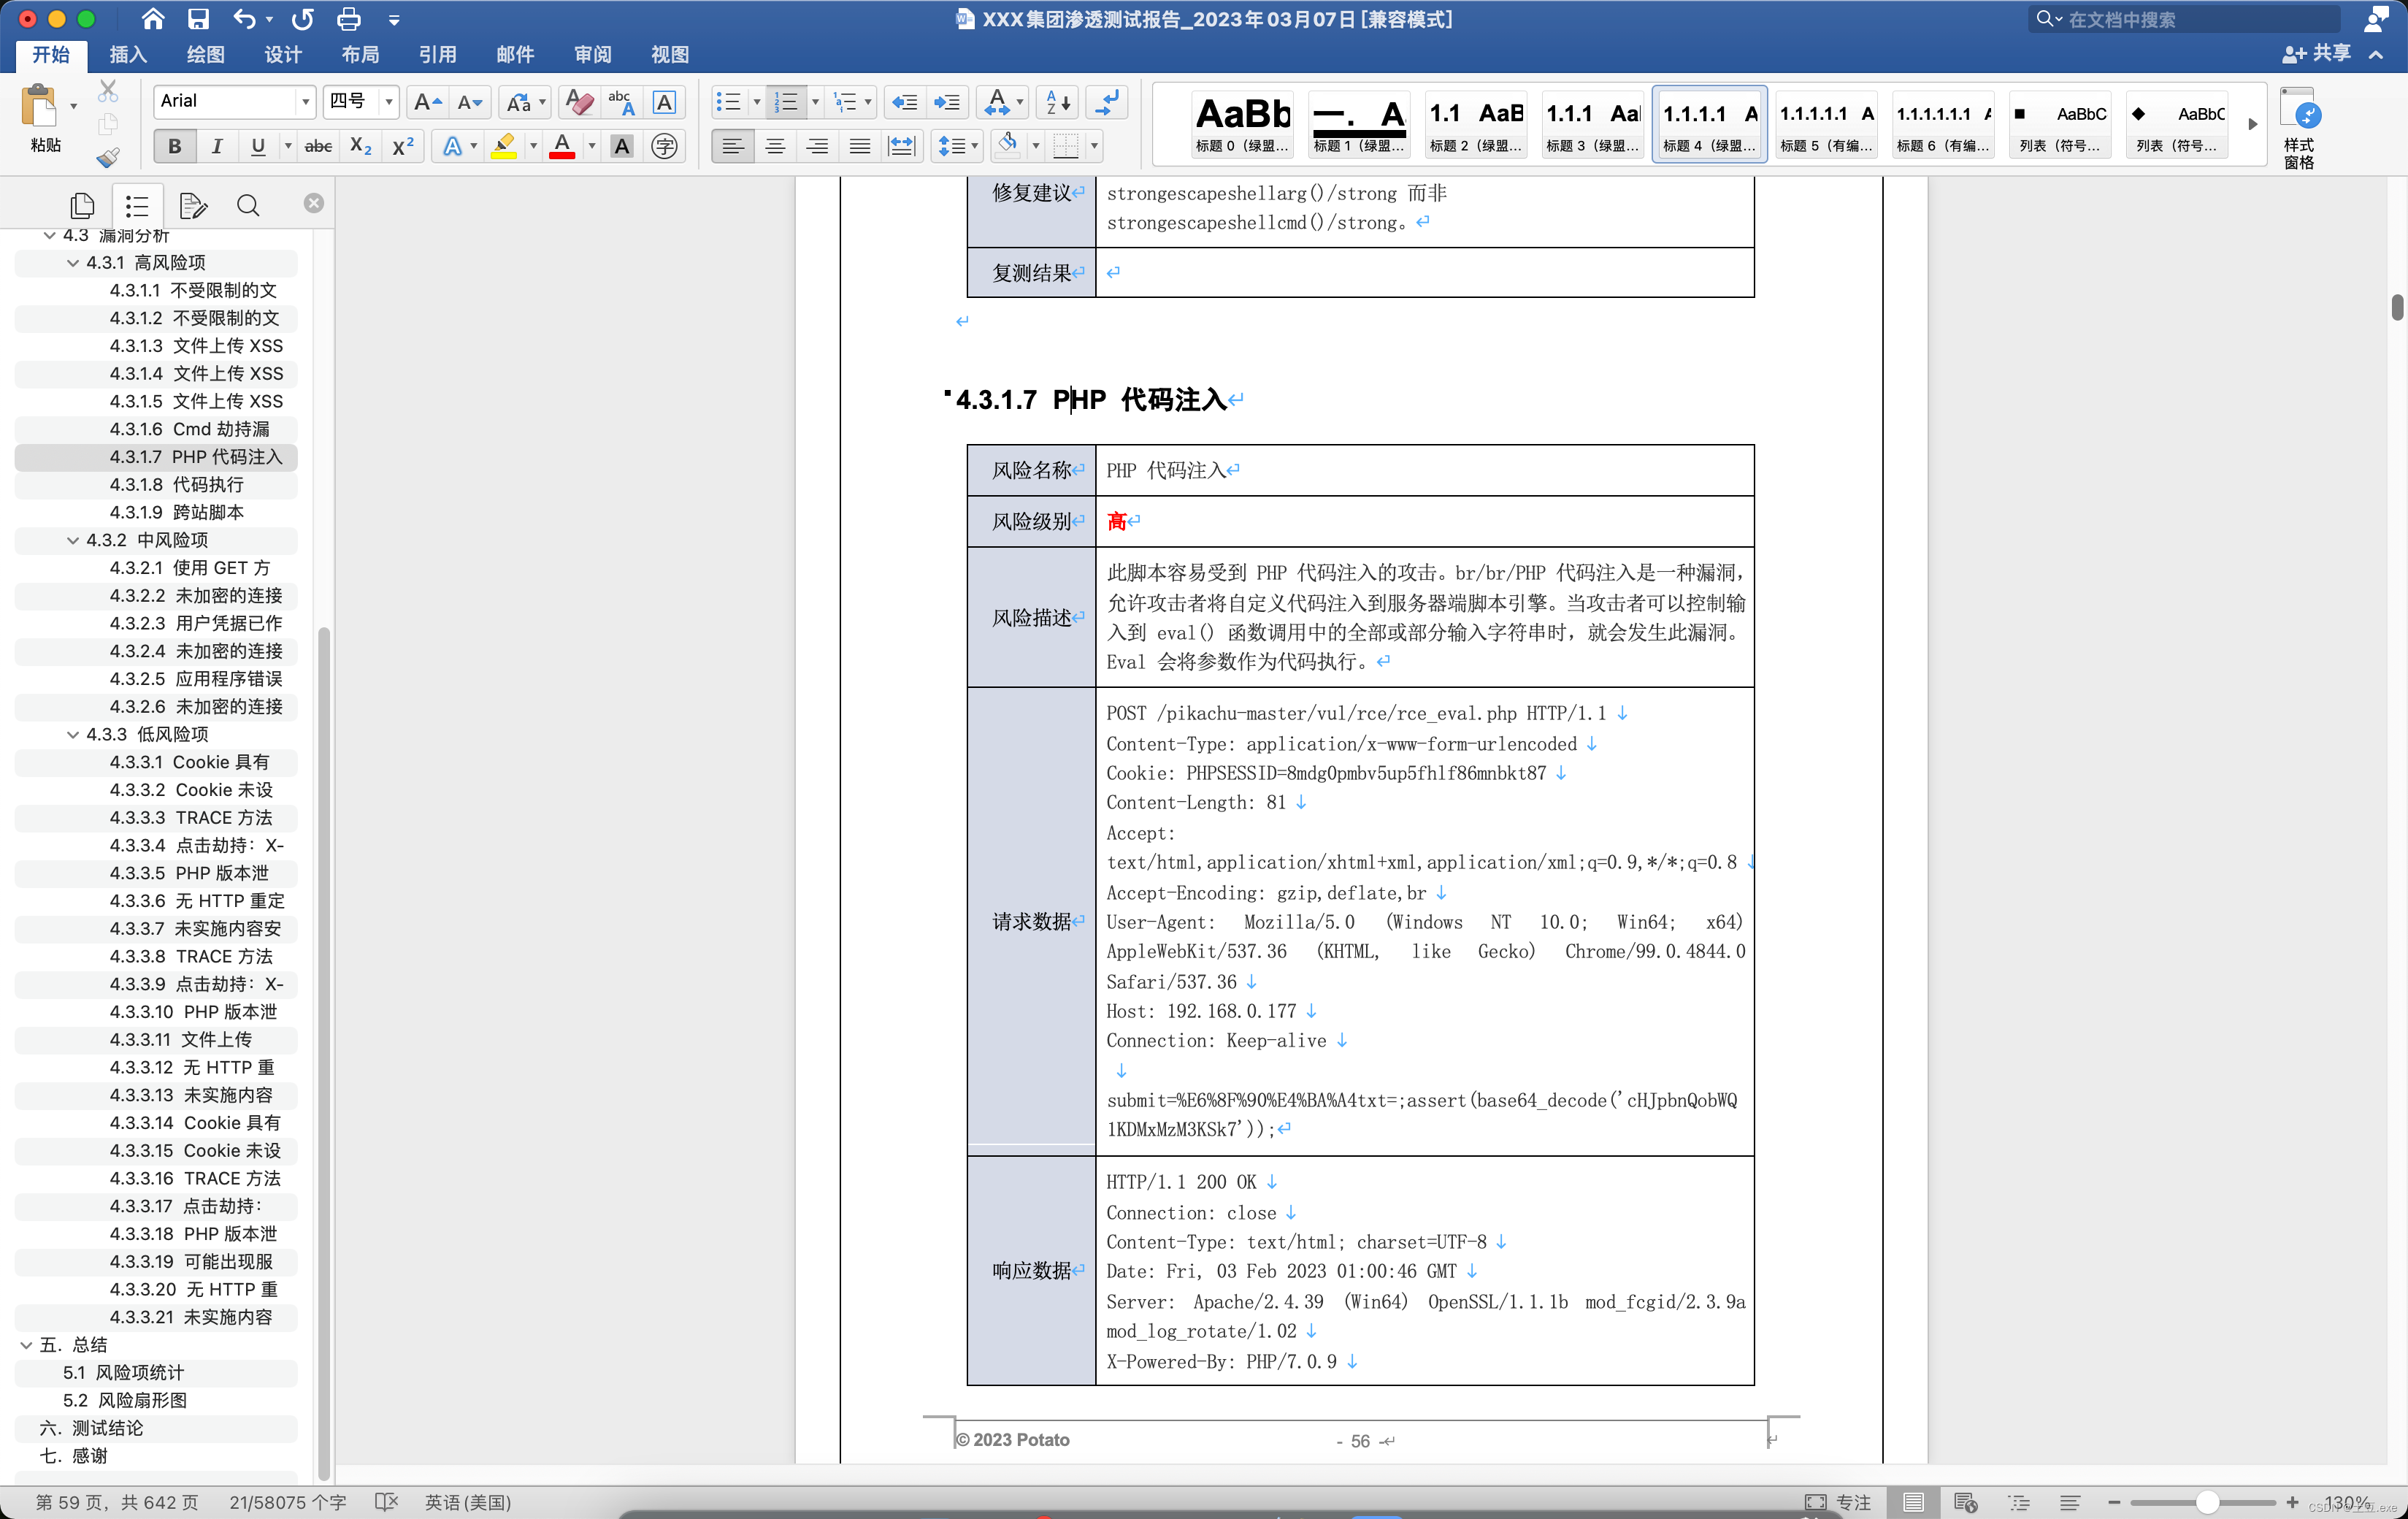This screenshot has width=2408, height=1519.
Task: Justify the paragraph text
Action: (x=859, y=146)
